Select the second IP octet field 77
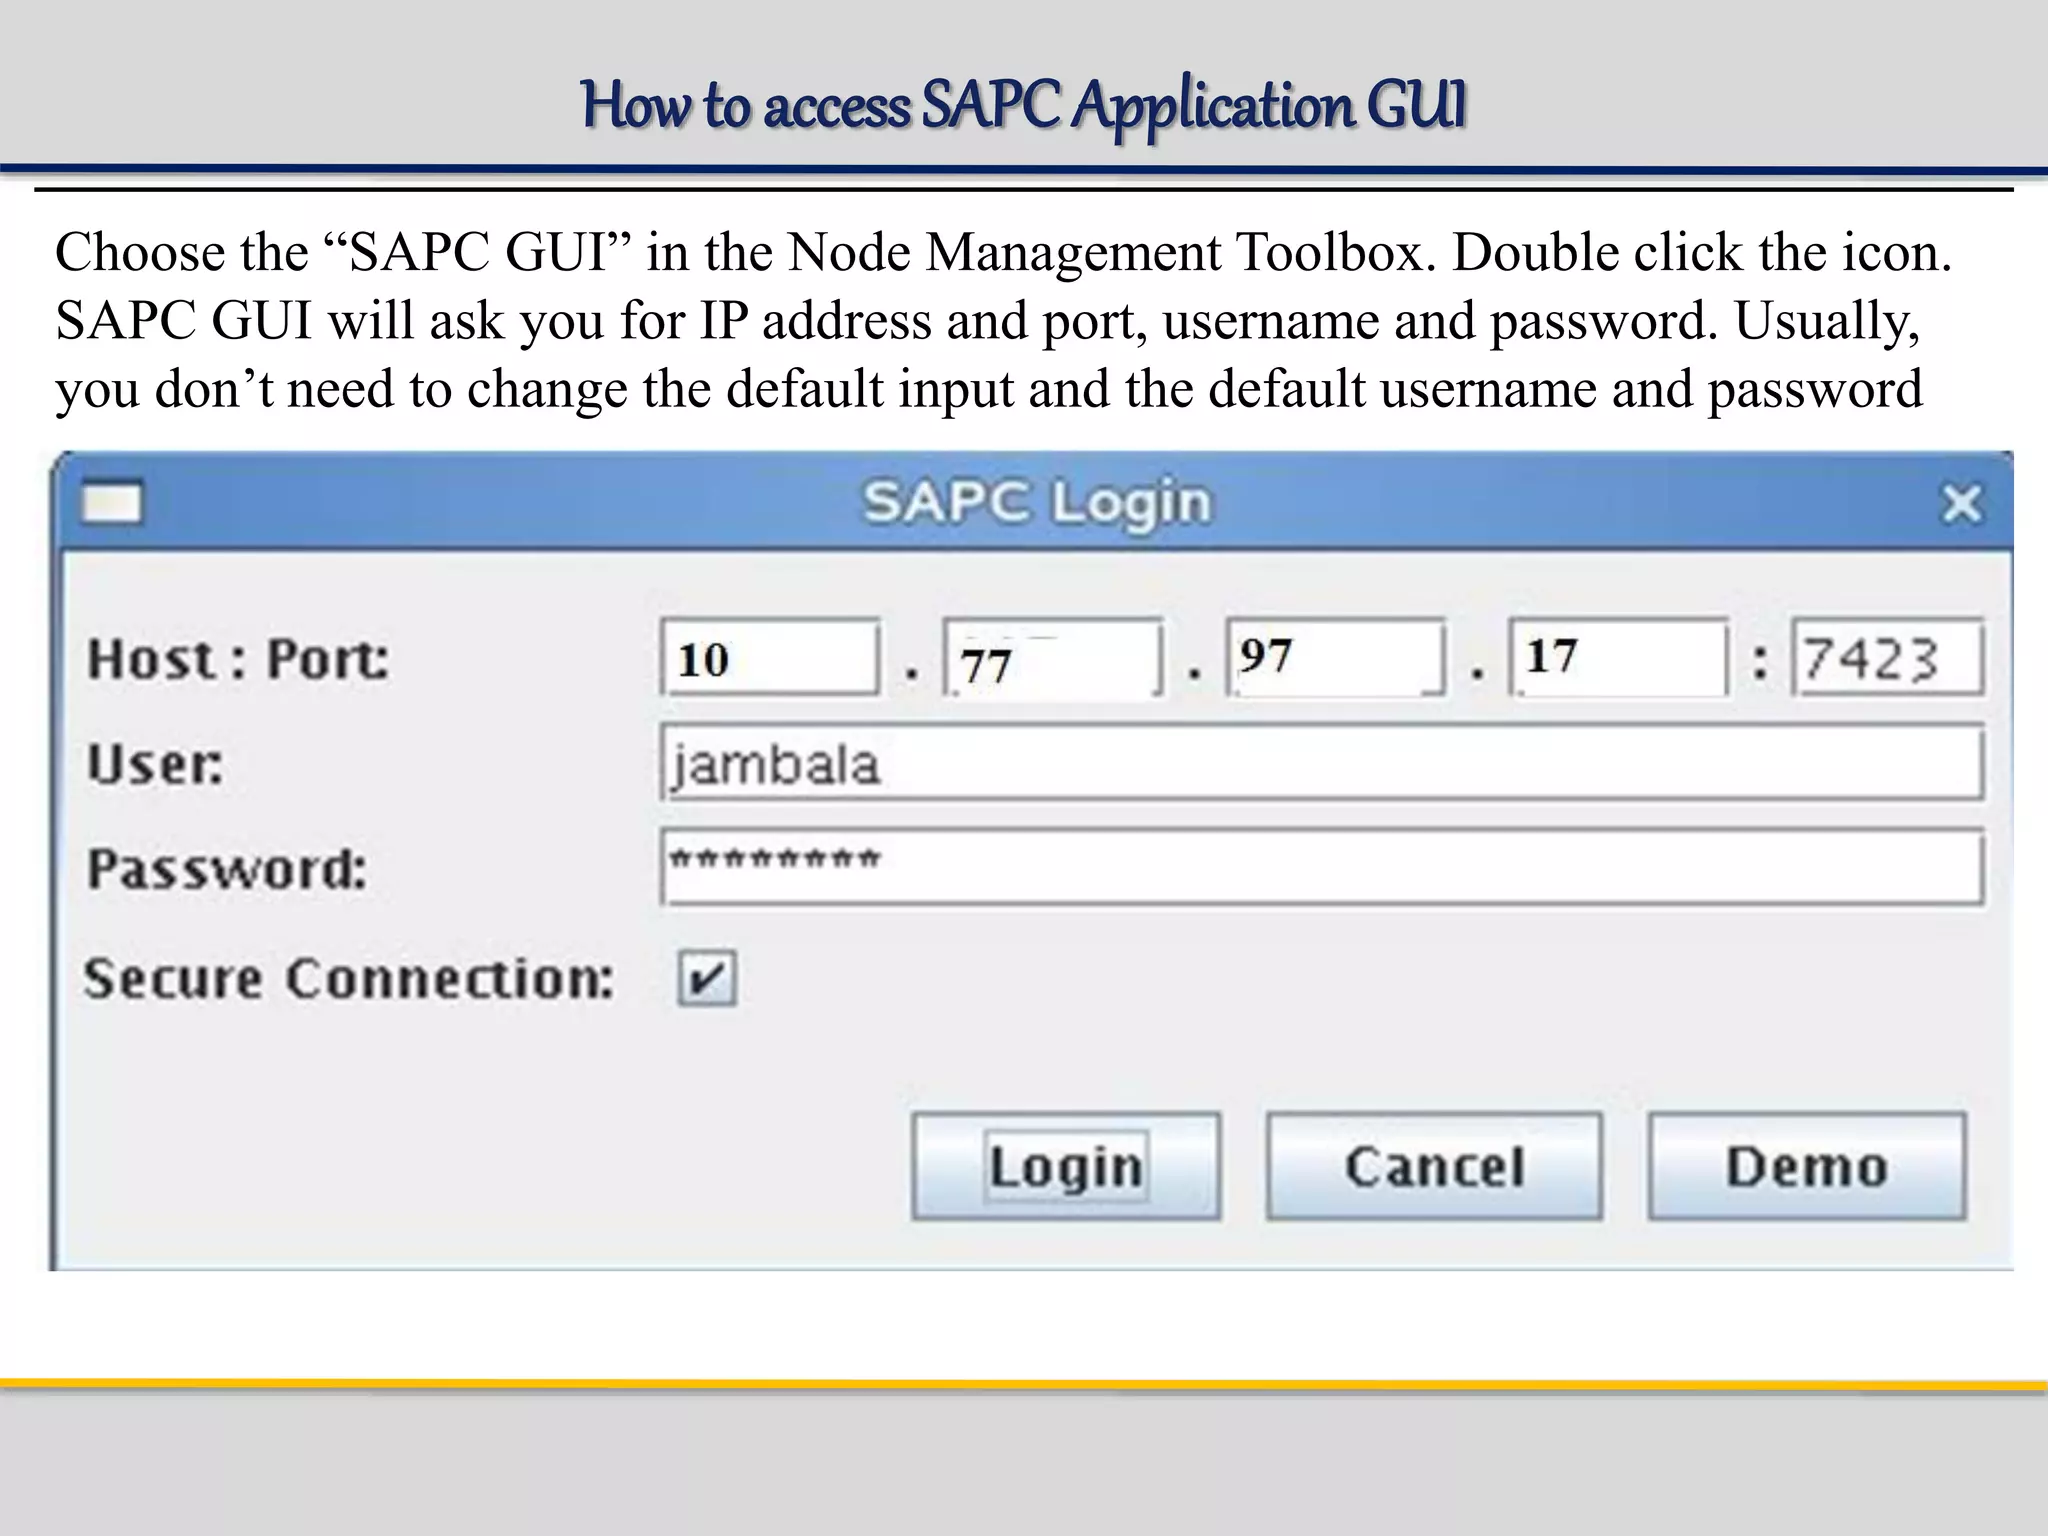This screenshot has height=1536, width=2048. 1053,657
